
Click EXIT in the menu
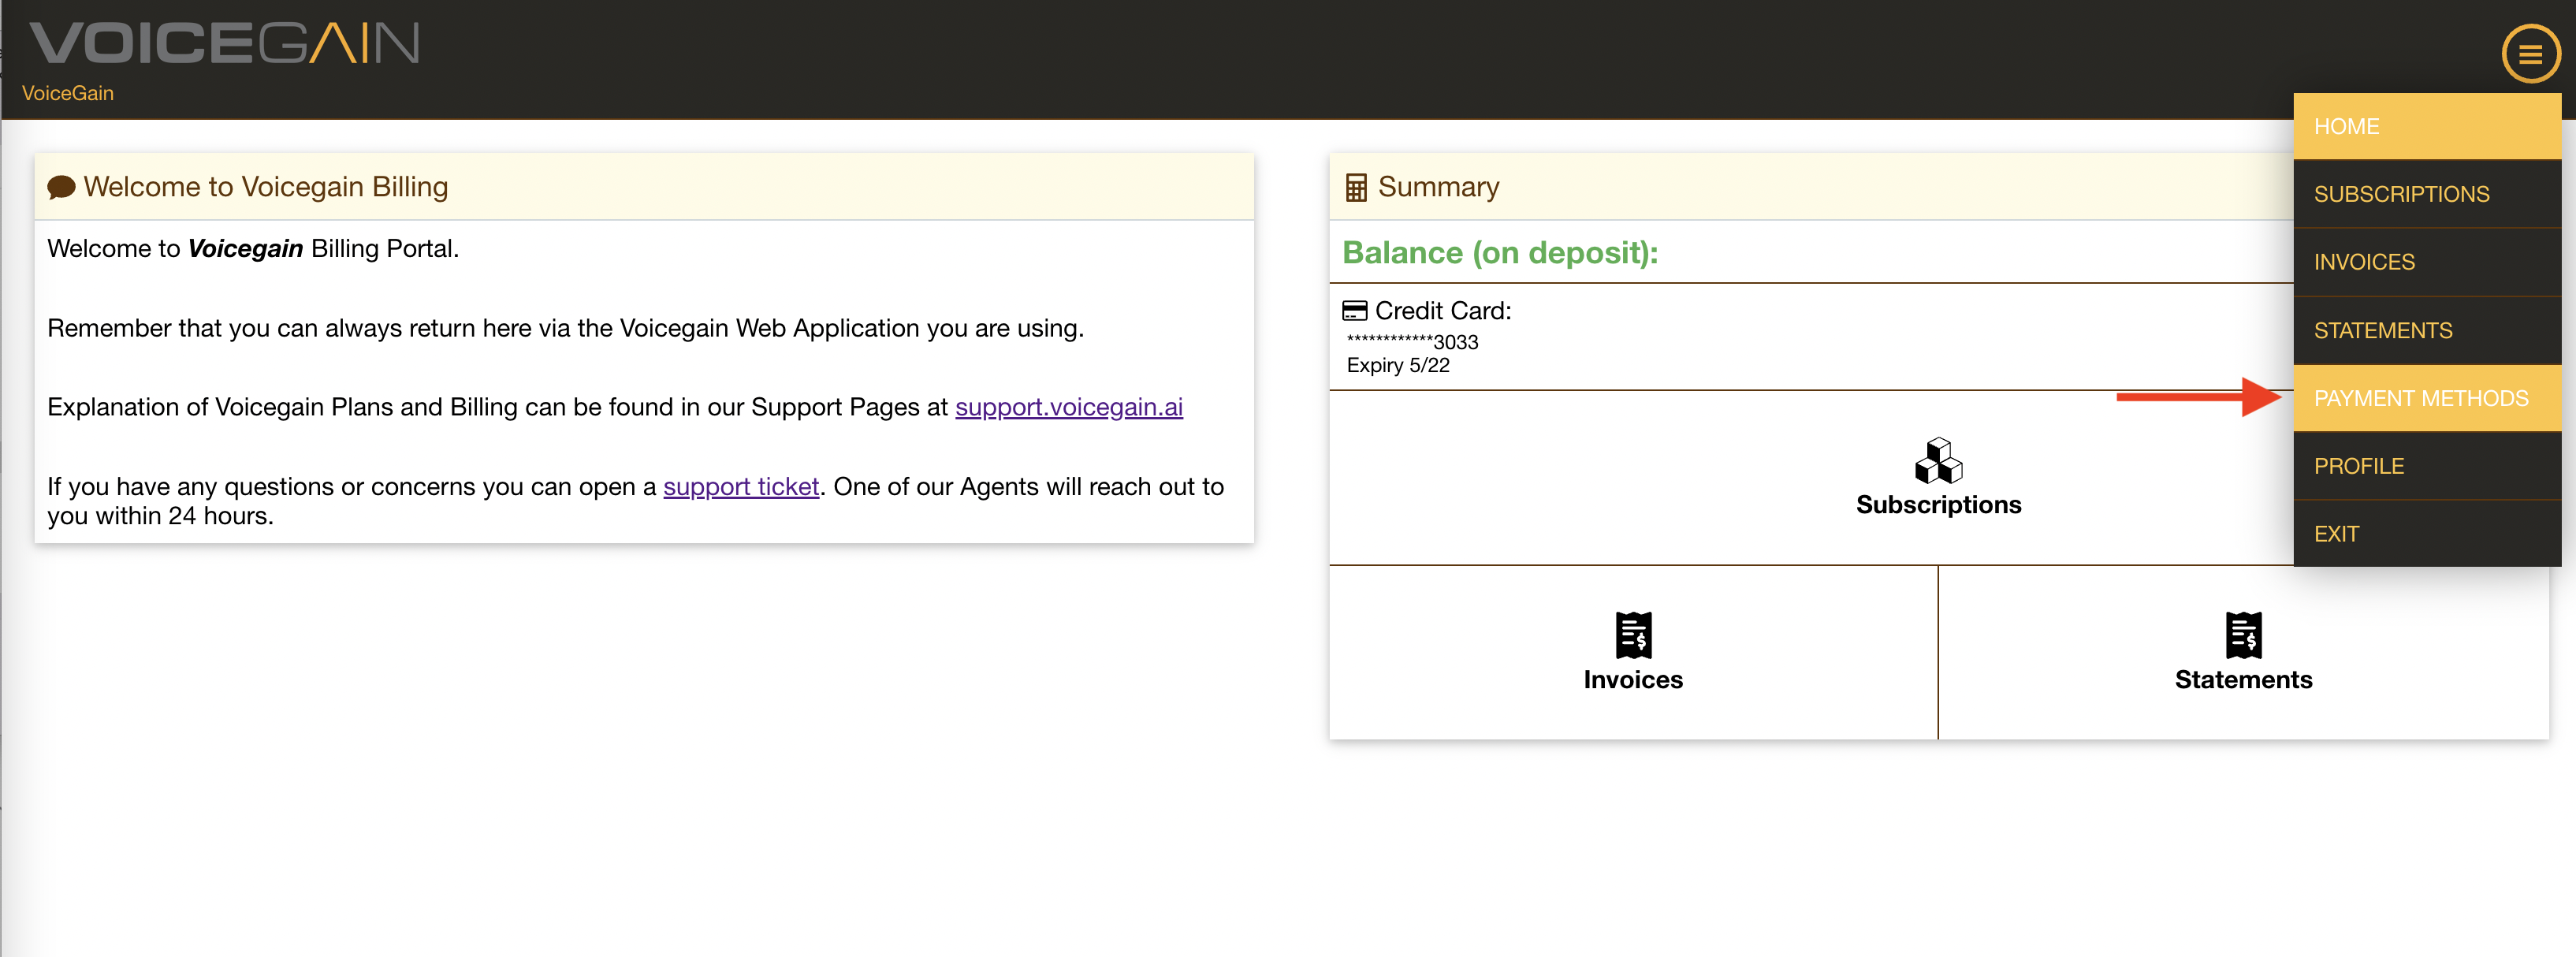click(x=2426, y=534)
